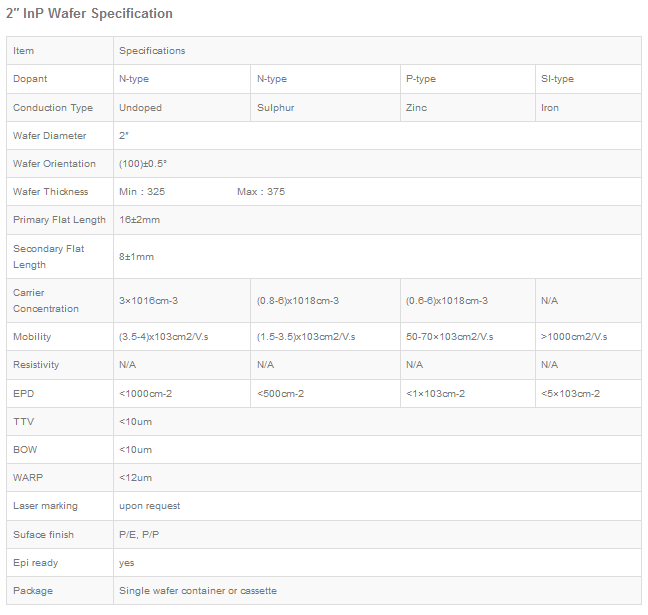Click the 'Iron' cell

pos(550,108)
